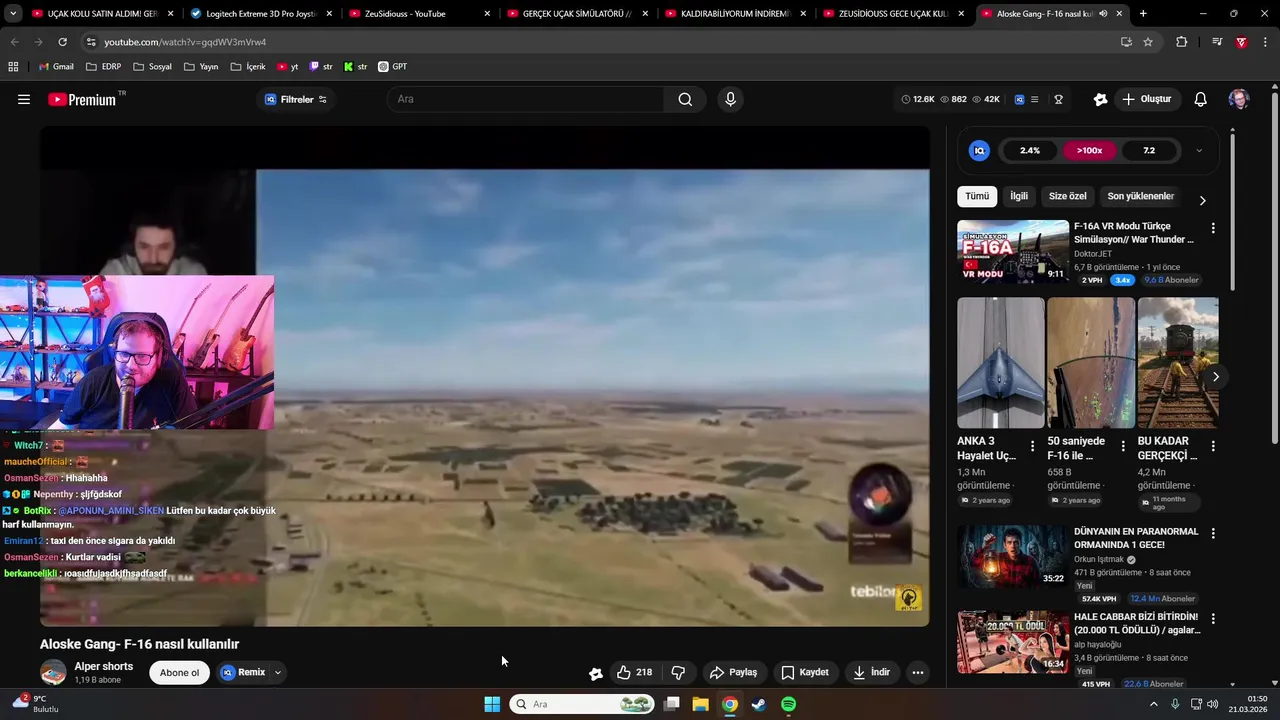Click the YouTube search input field
Viewport: 1280px width, 720px height.
click(x=525, y=99)
